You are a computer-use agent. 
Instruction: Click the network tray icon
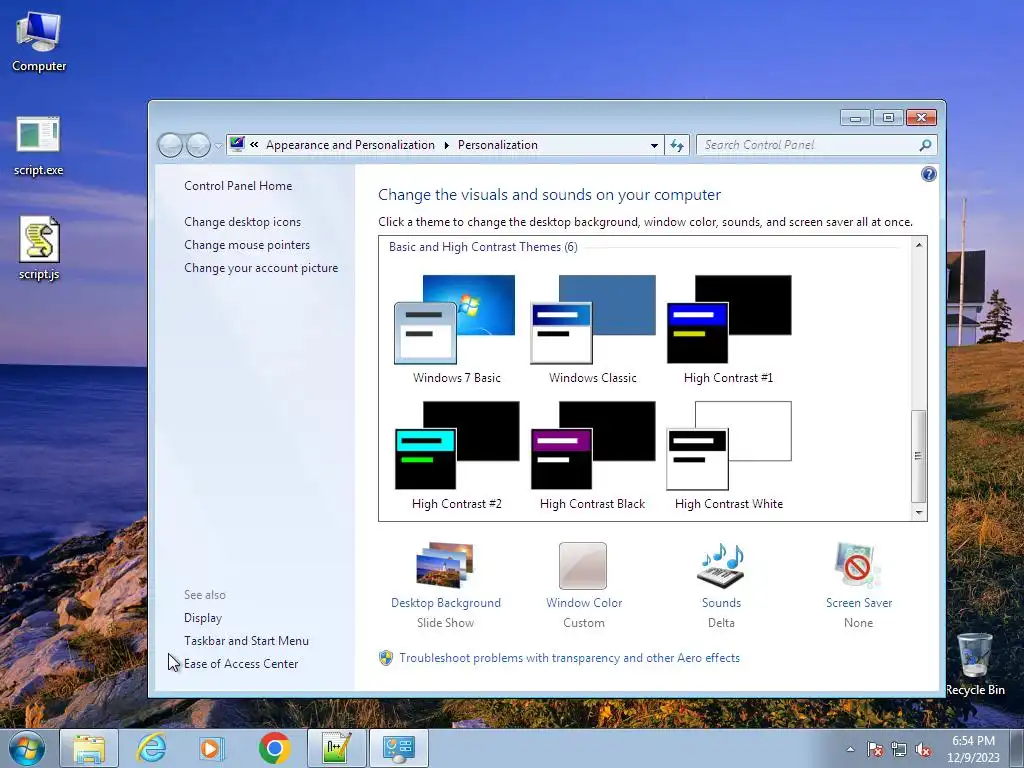(899, 749)
